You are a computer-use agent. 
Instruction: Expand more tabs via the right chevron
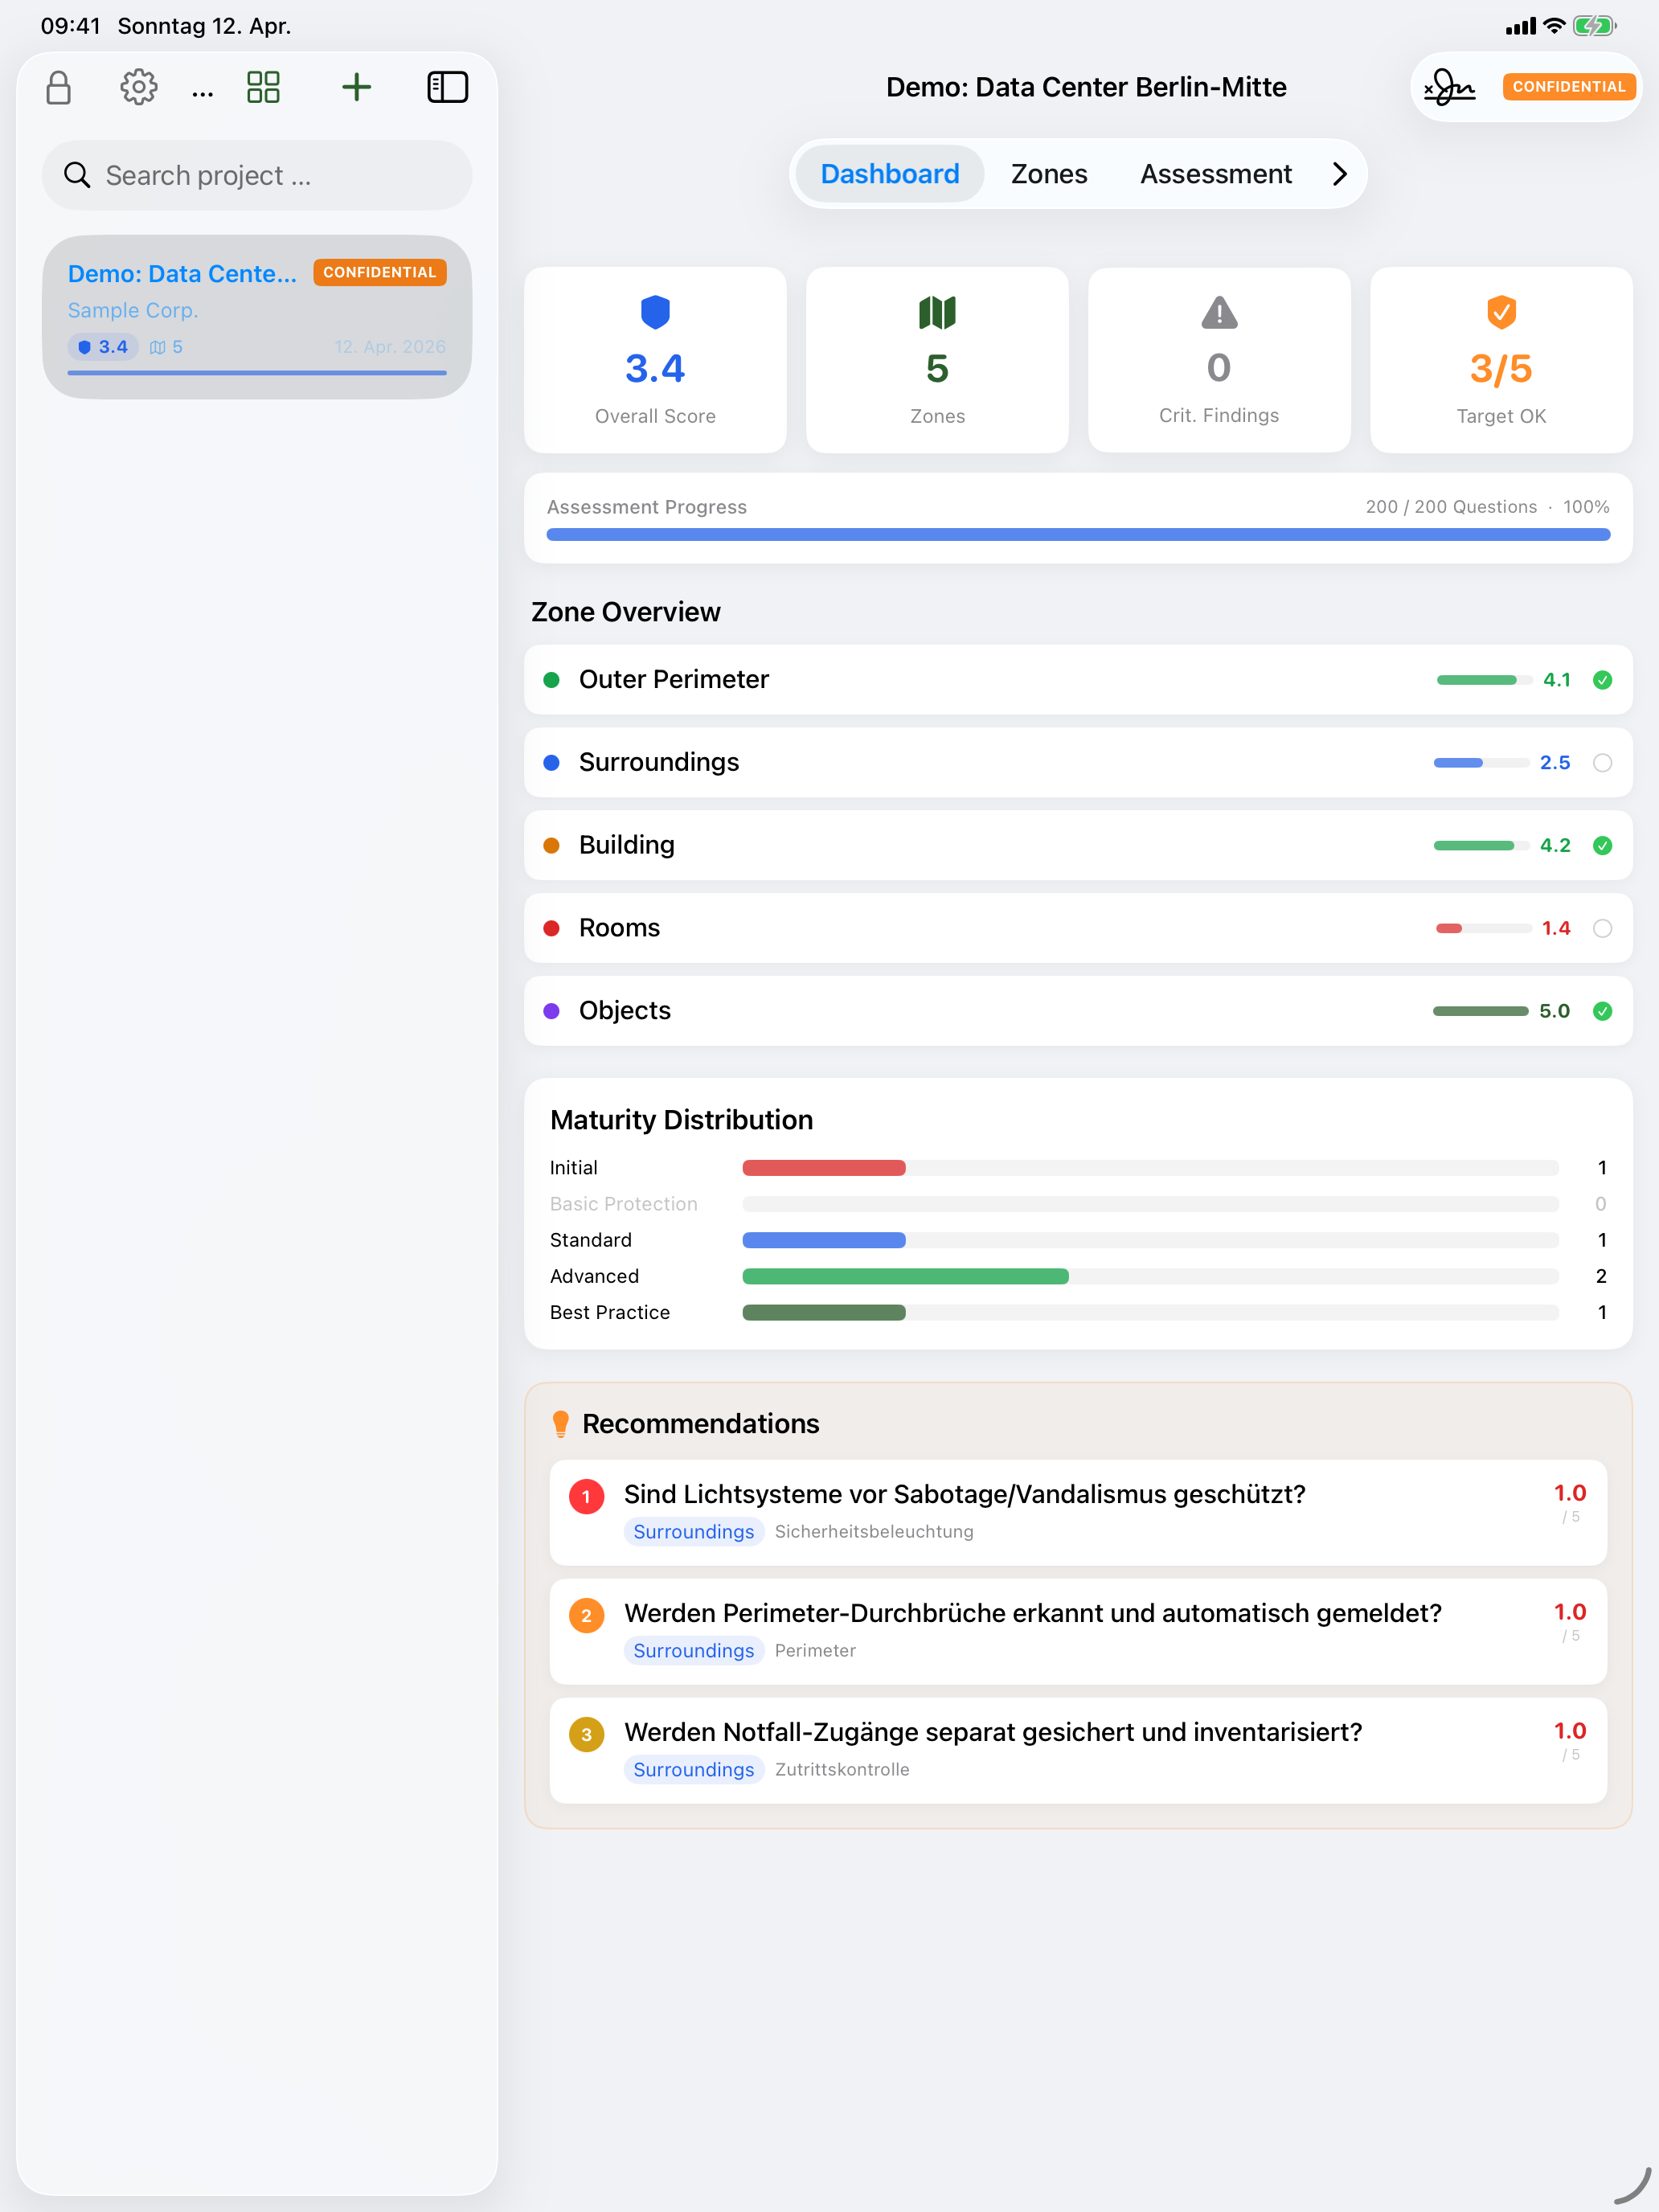(1340, 173)
